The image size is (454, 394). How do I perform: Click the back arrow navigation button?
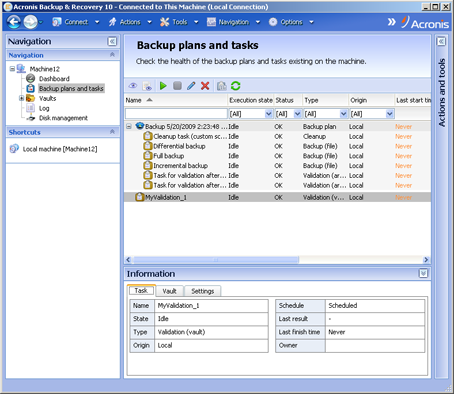click(14, 22)
